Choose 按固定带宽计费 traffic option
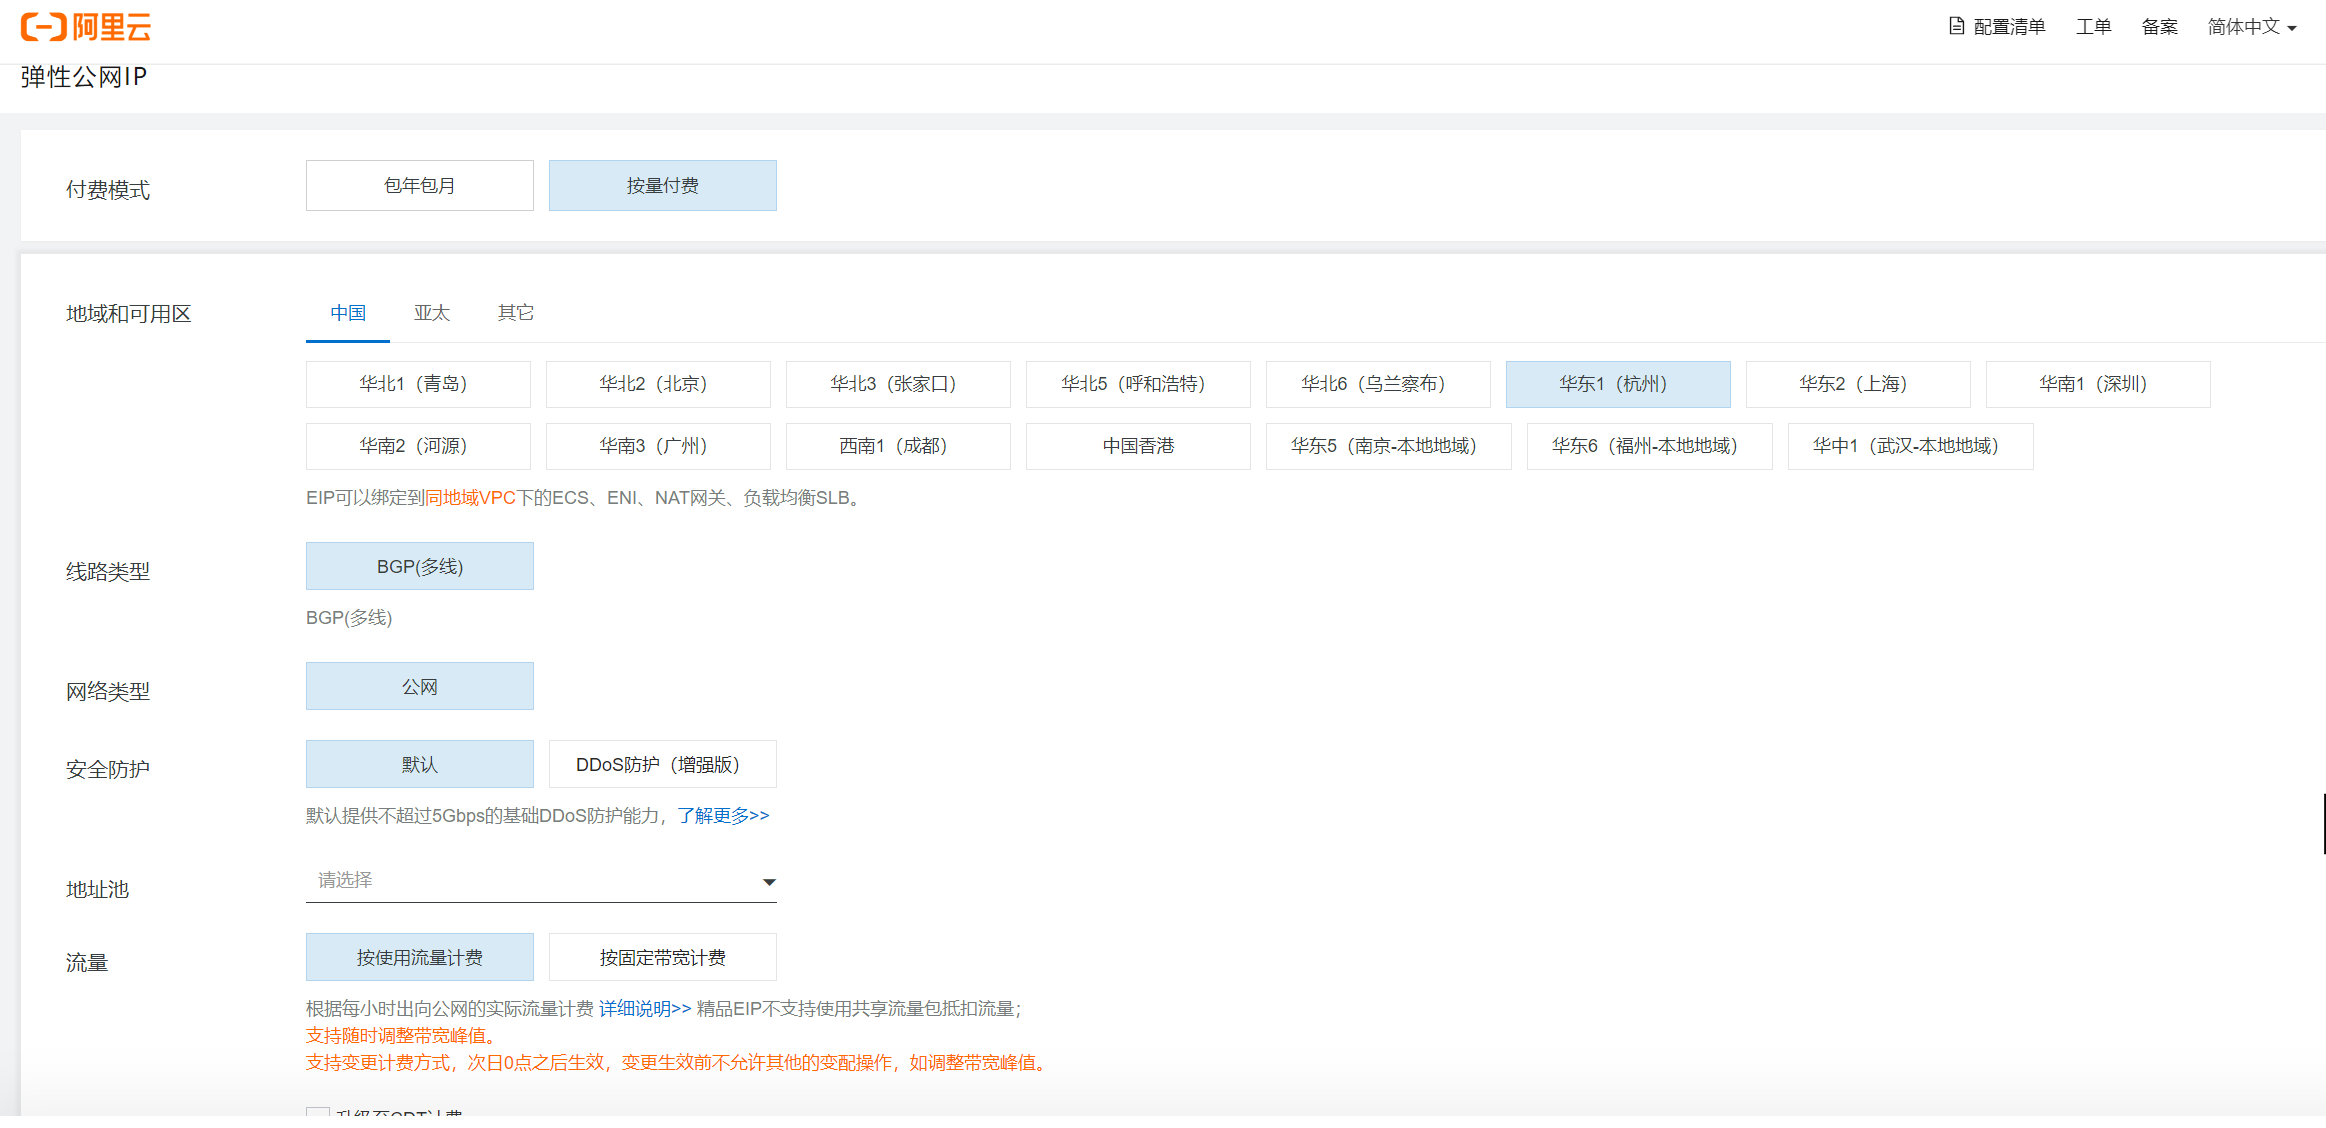 click(x=662, y=958)
